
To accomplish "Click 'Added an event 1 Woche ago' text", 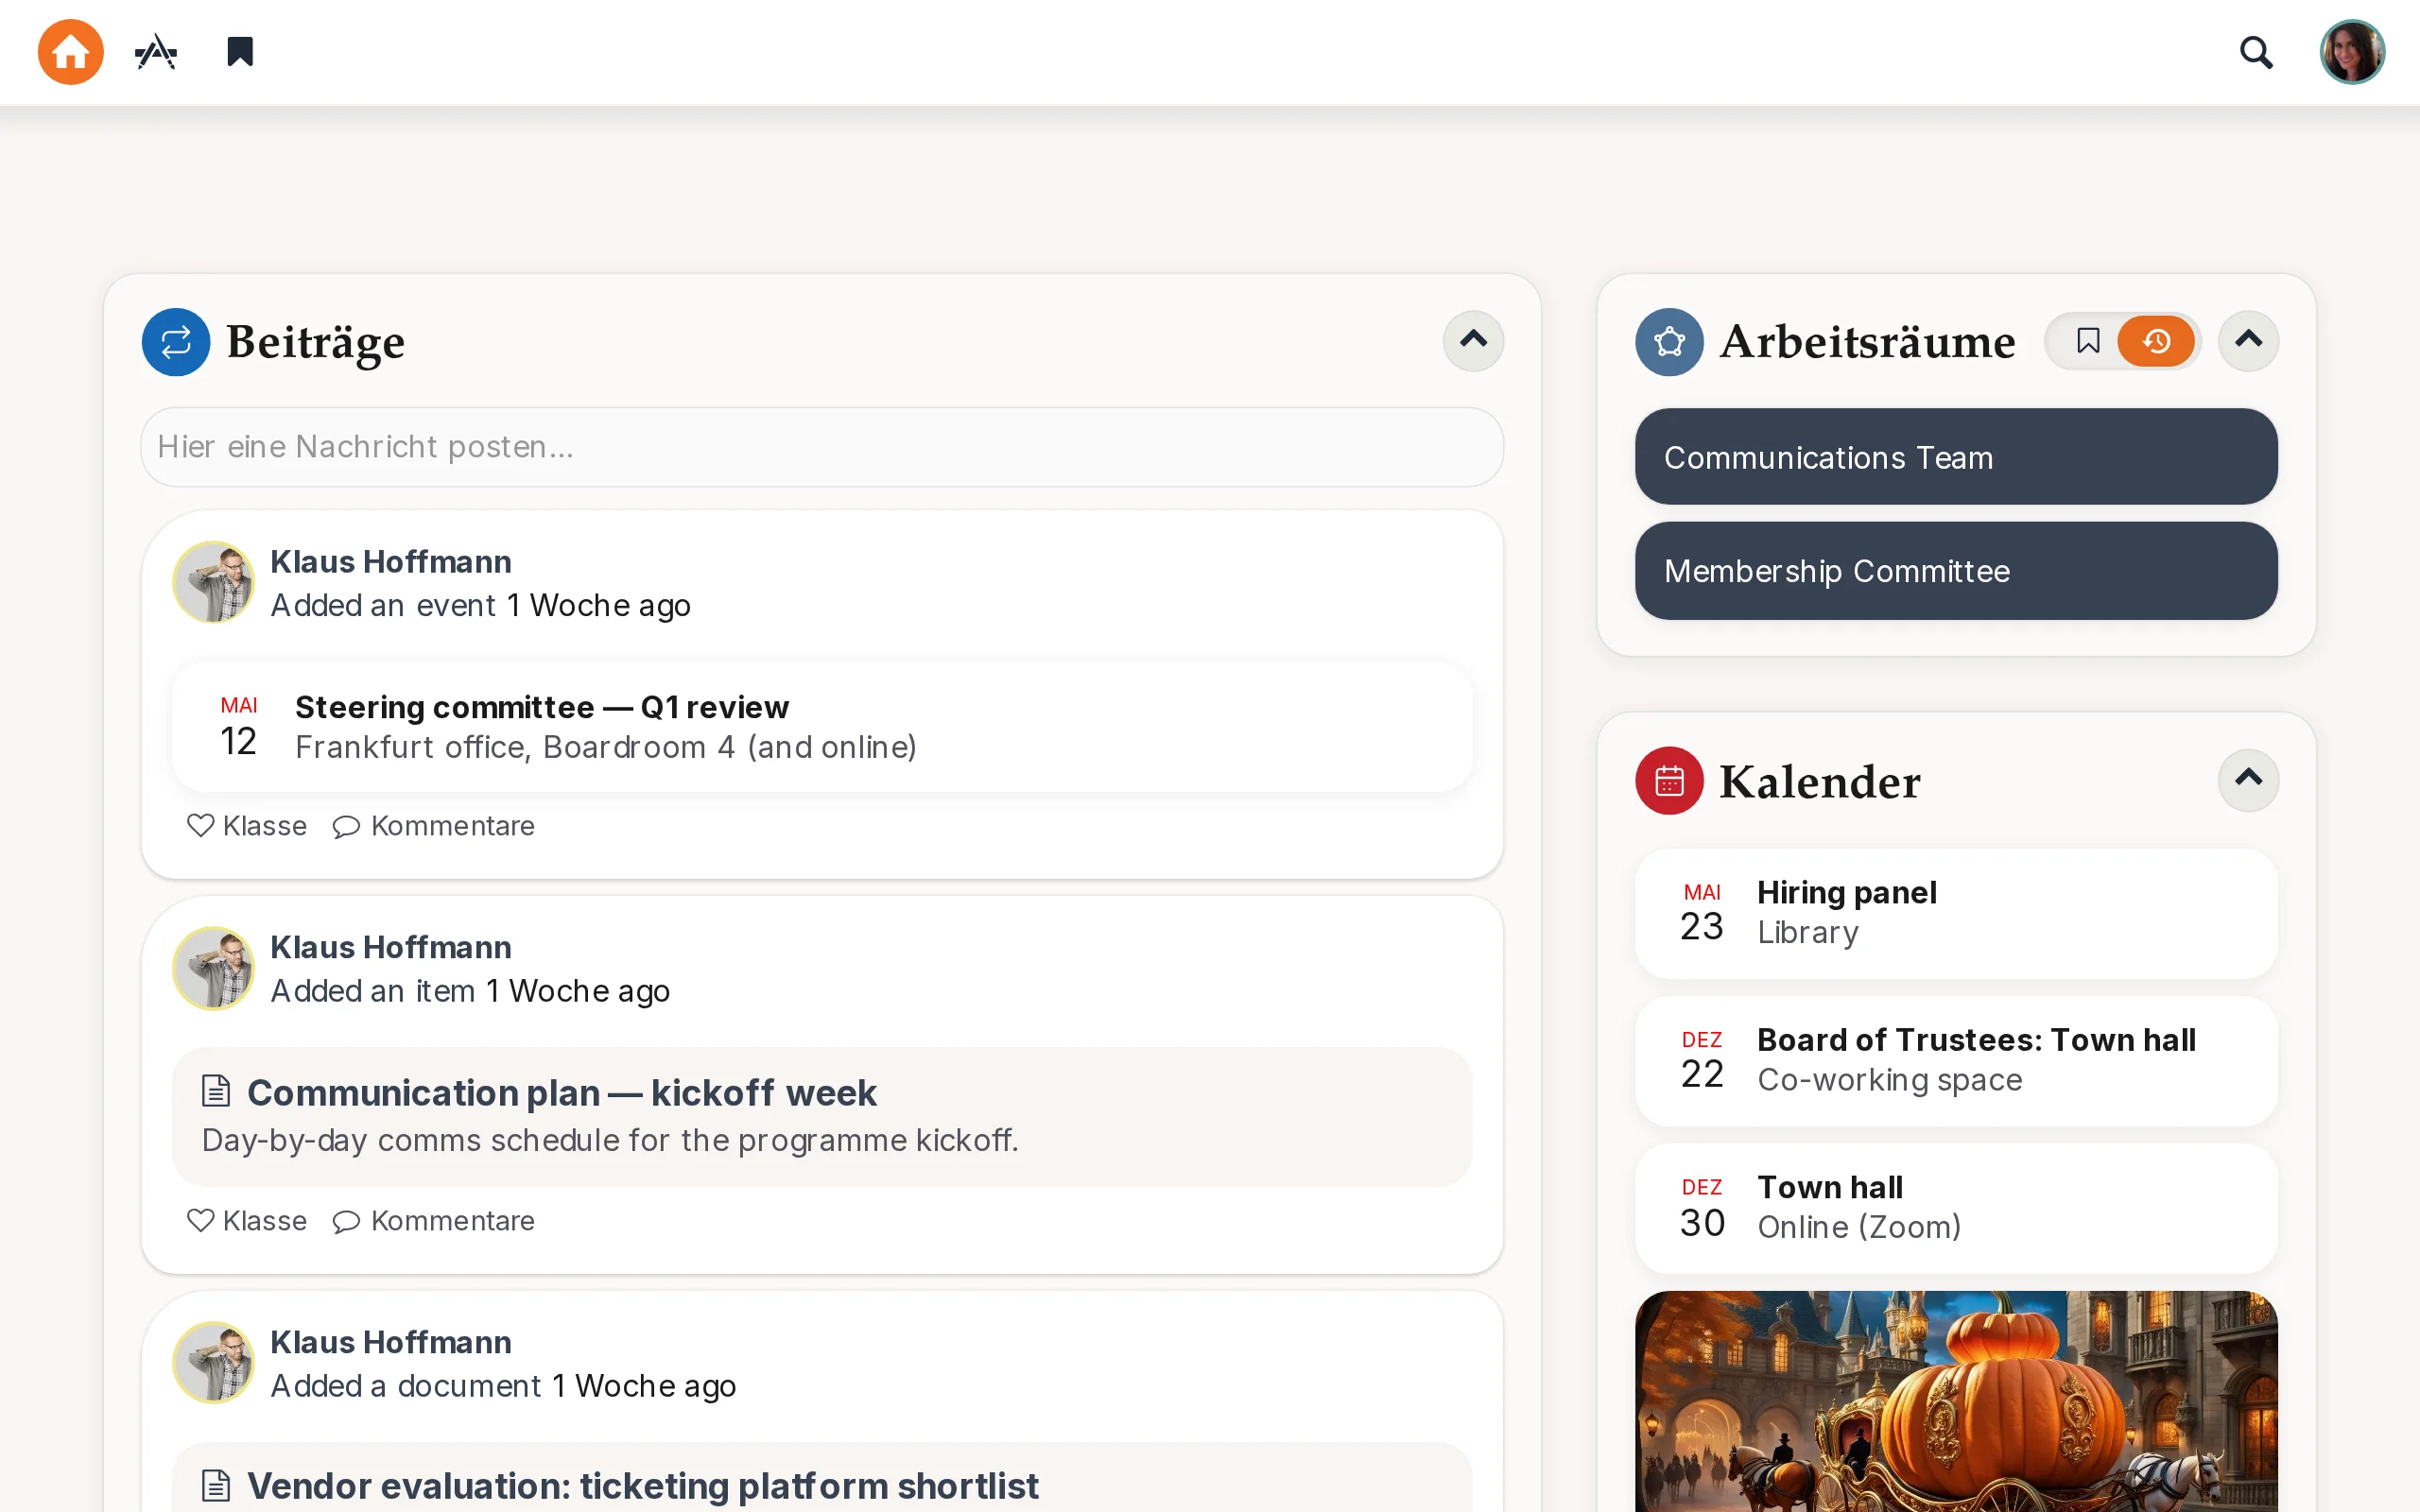I will coord(481,605).
